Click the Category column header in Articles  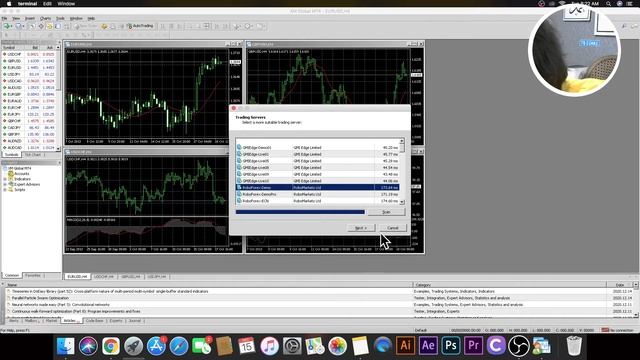pos(509,285)
